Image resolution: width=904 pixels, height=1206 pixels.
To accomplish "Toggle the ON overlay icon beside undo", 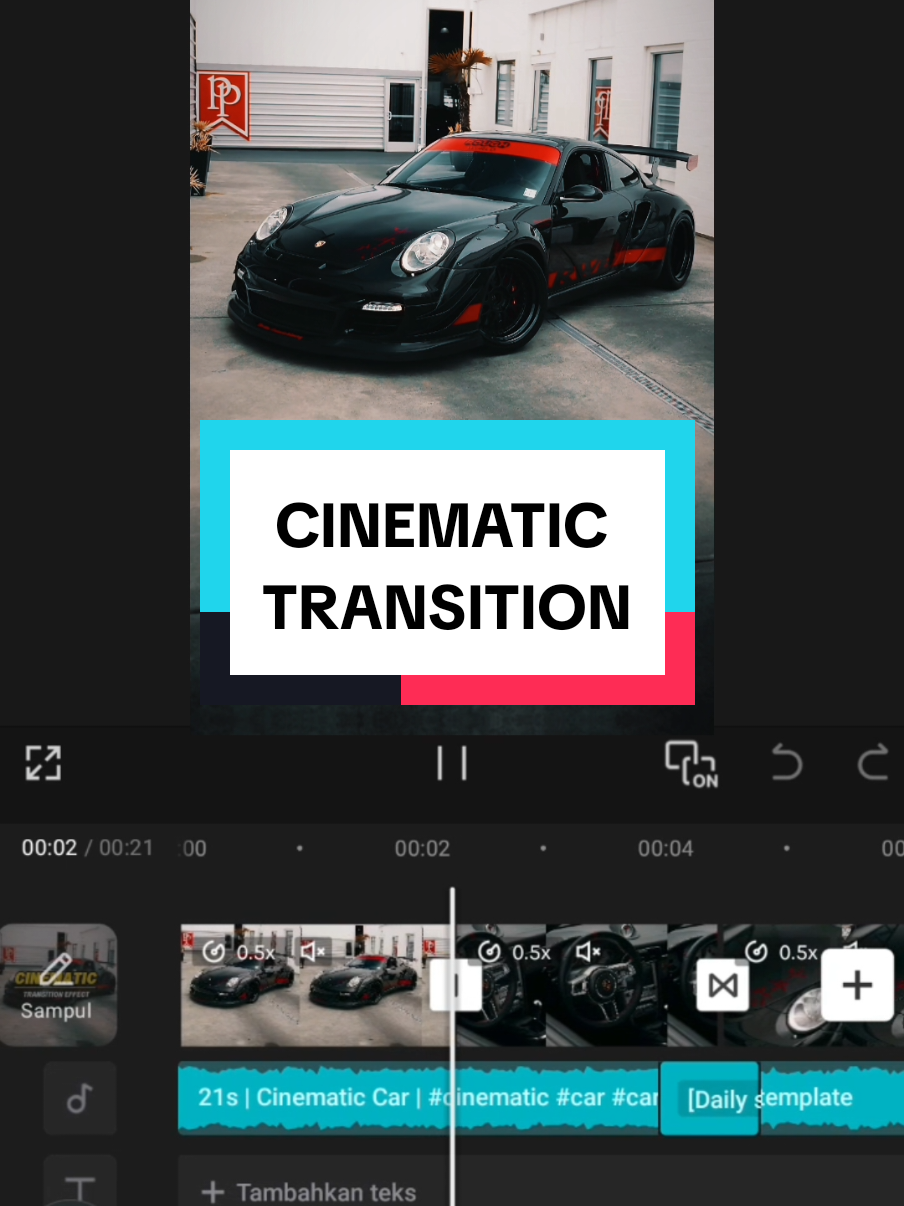I will coord(691,764).
